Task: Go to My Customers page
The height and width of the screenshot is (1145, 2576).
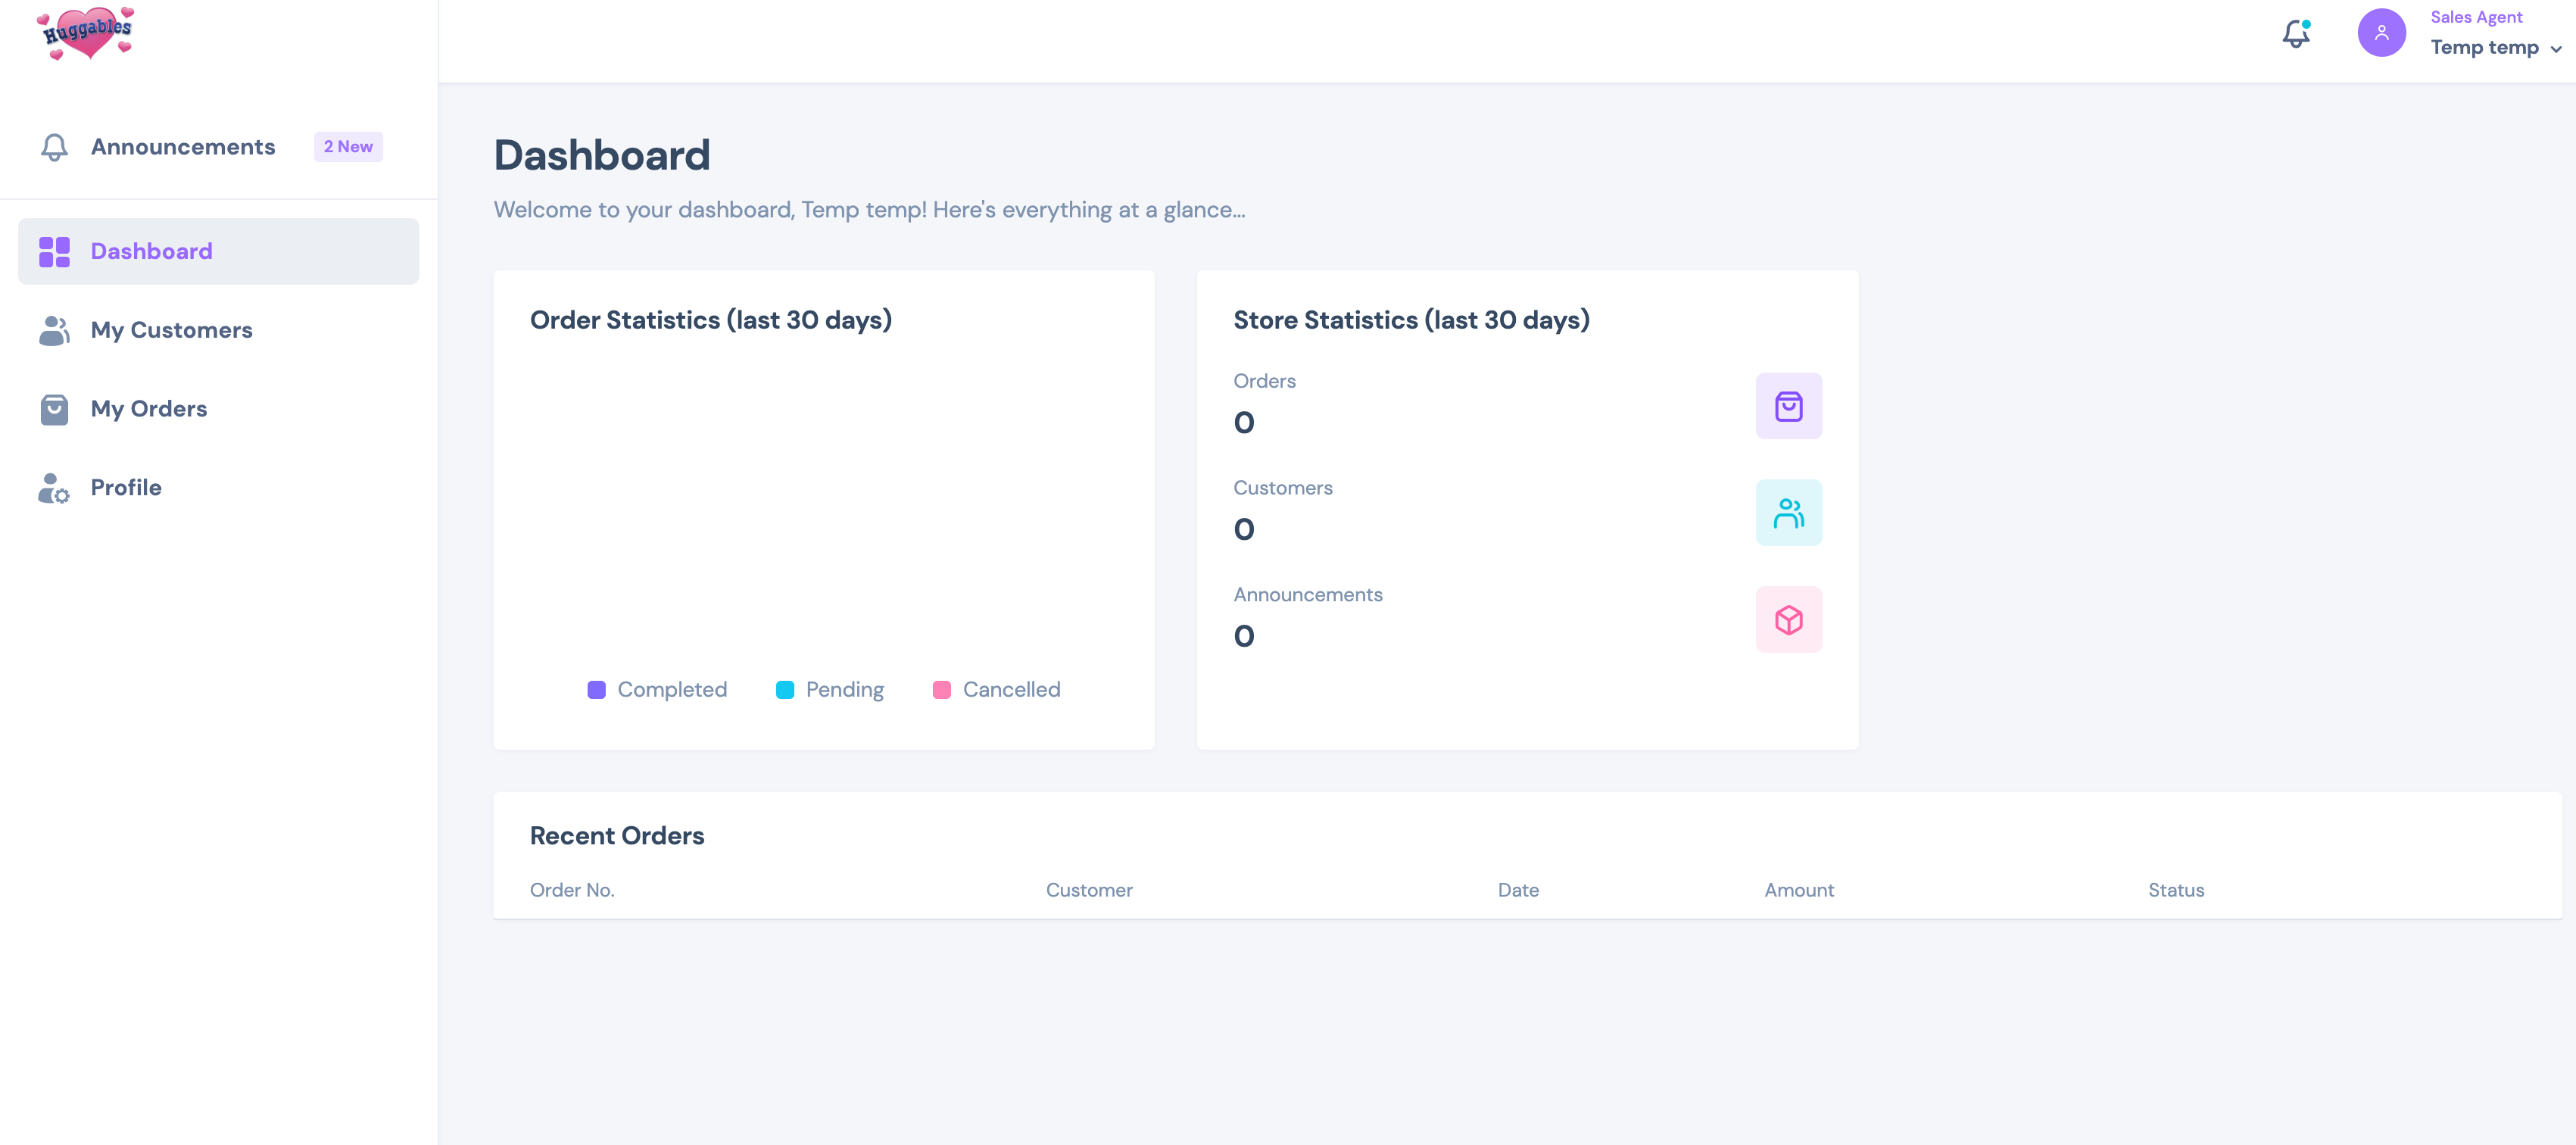Action: pos(171,330)
